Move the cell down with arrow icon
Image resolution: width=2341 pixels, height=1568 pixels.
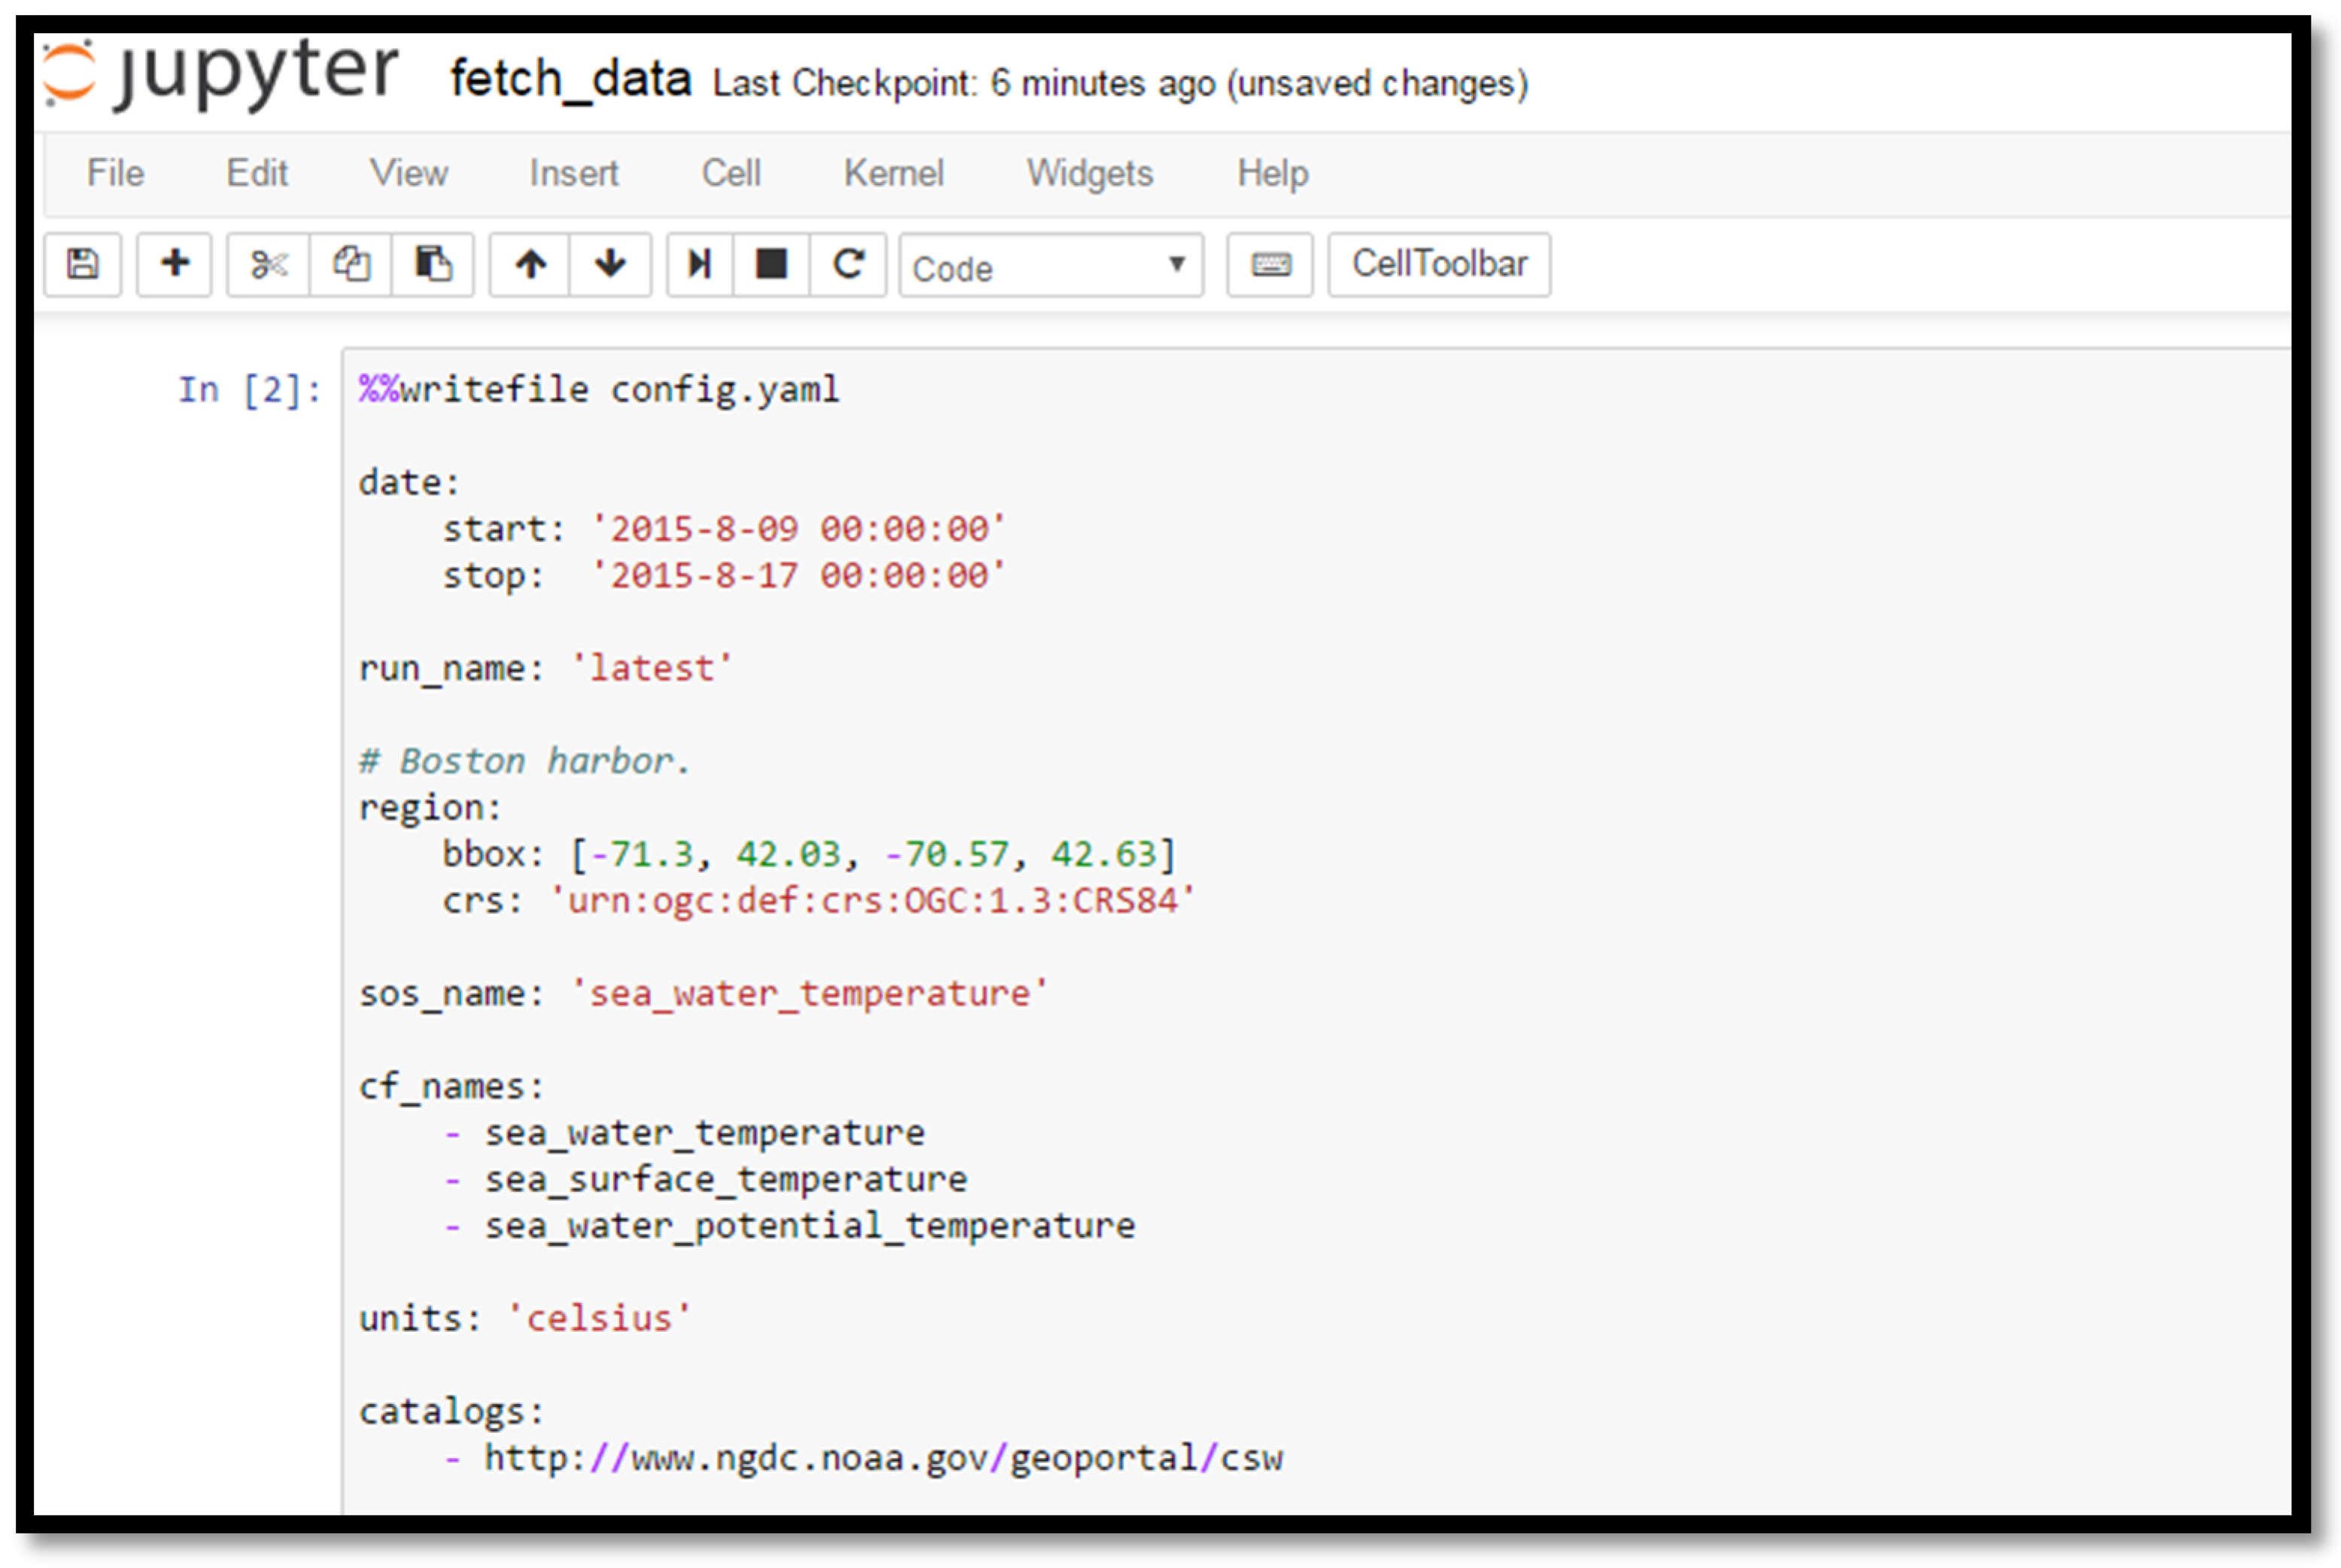pyautogui.click(x=610, y=264)
